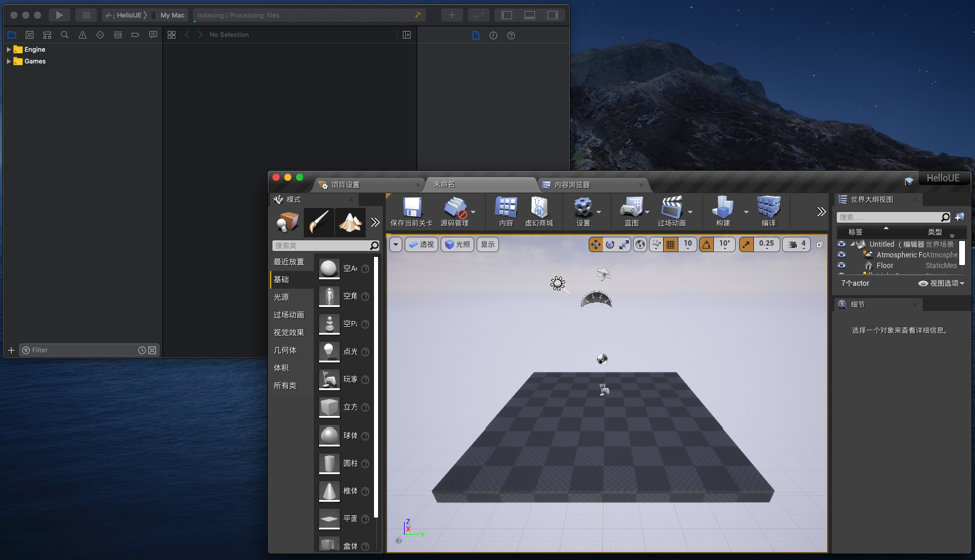
Task: Open Cinematics (过场动画) clapperboard icon
Action: point(672,207)
